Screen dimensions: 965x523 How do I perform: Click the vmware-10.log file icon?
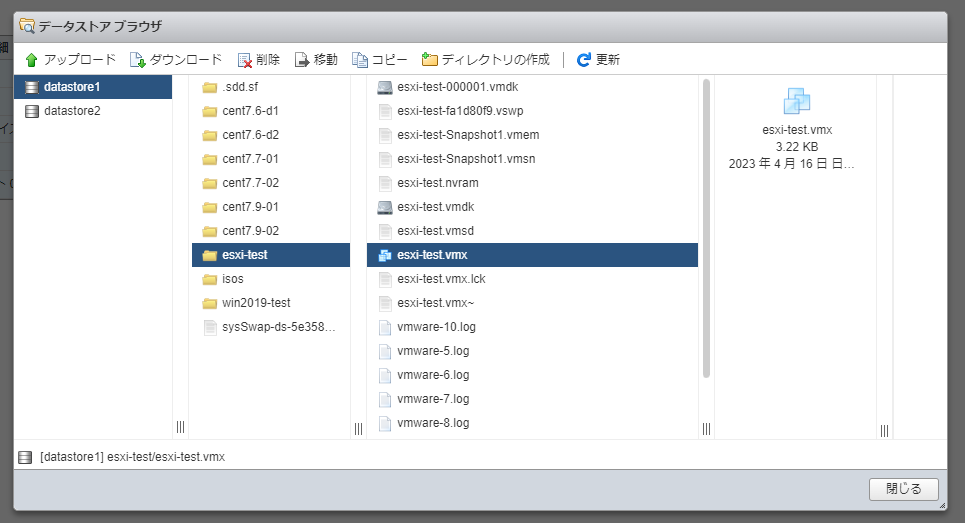385,327
